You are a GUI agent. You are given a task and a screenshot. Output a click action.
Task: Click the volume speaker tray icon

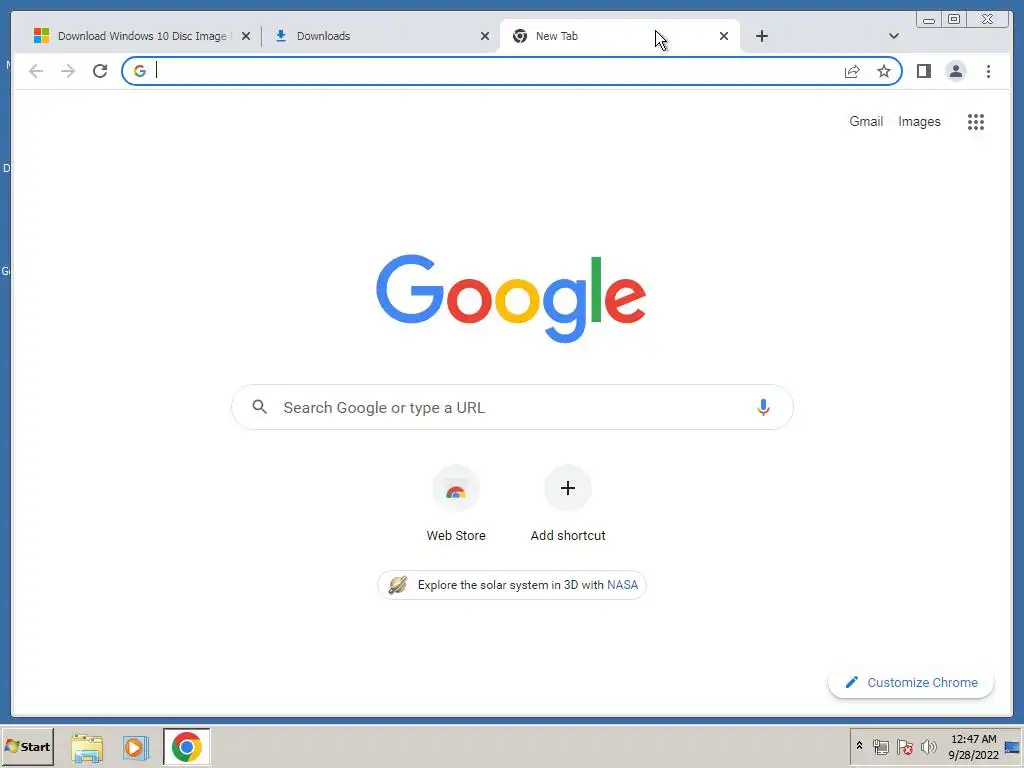click(928, 746)
